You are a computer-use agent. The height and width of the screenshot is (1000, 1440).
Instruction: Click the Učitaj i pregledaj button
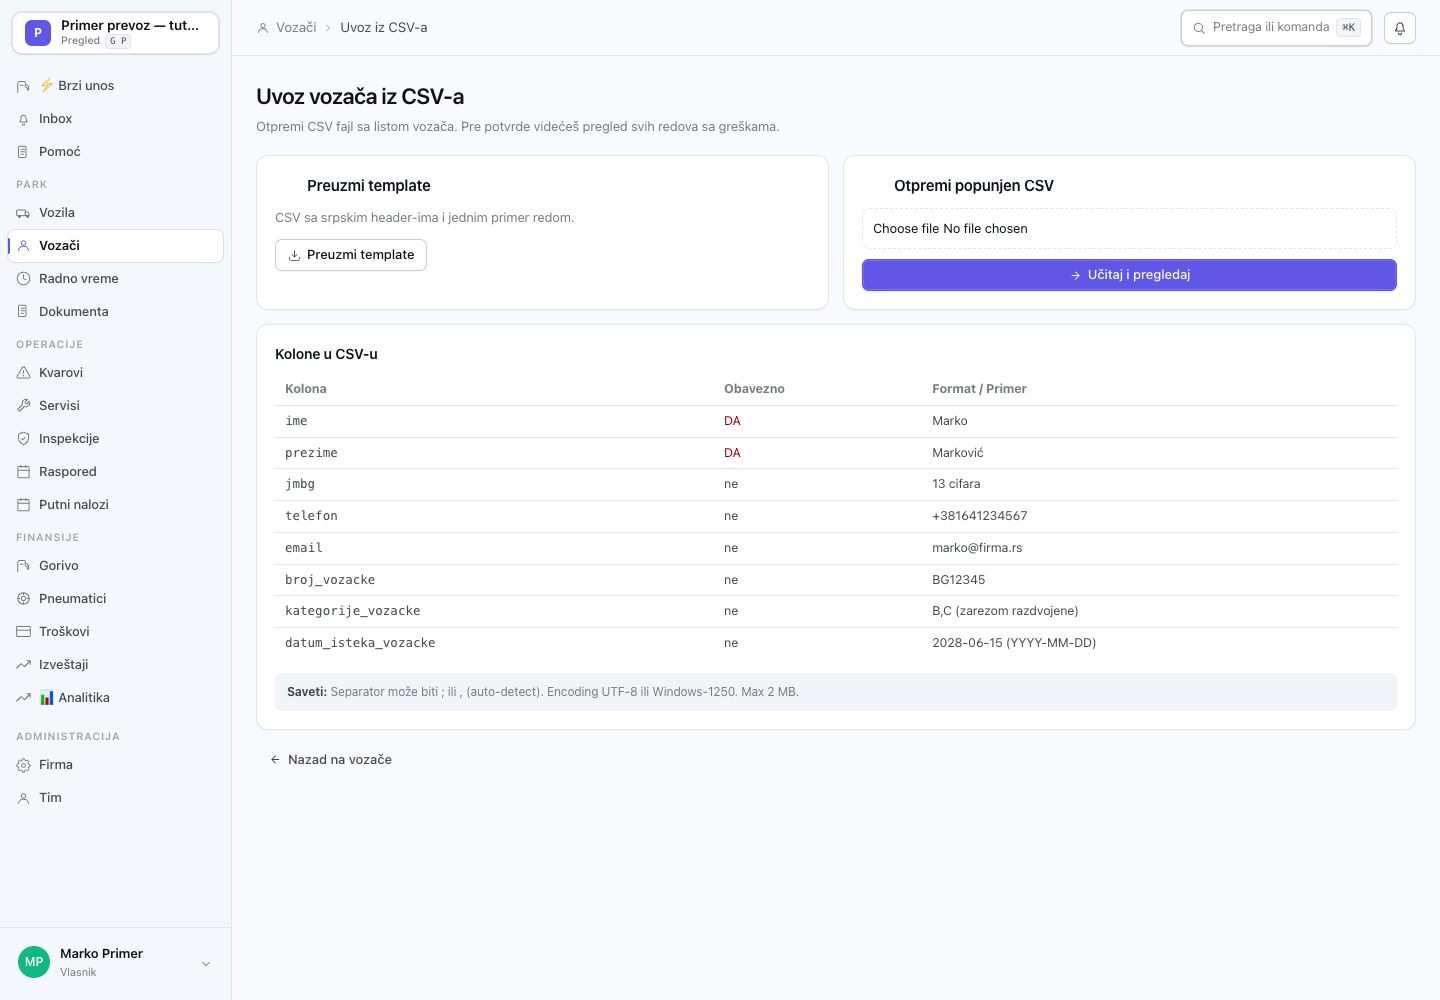point(1129,275)
